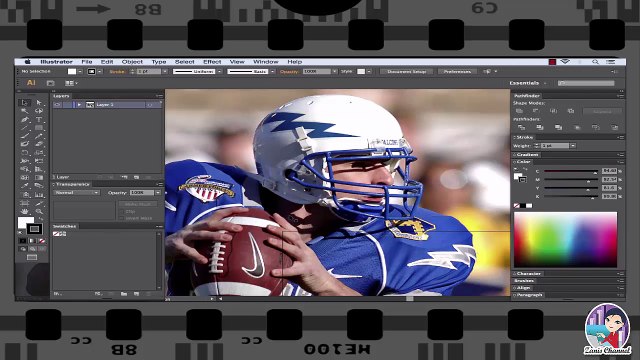
Task: Open the Spotlight search icon
Action: click(x=595, y=62)
